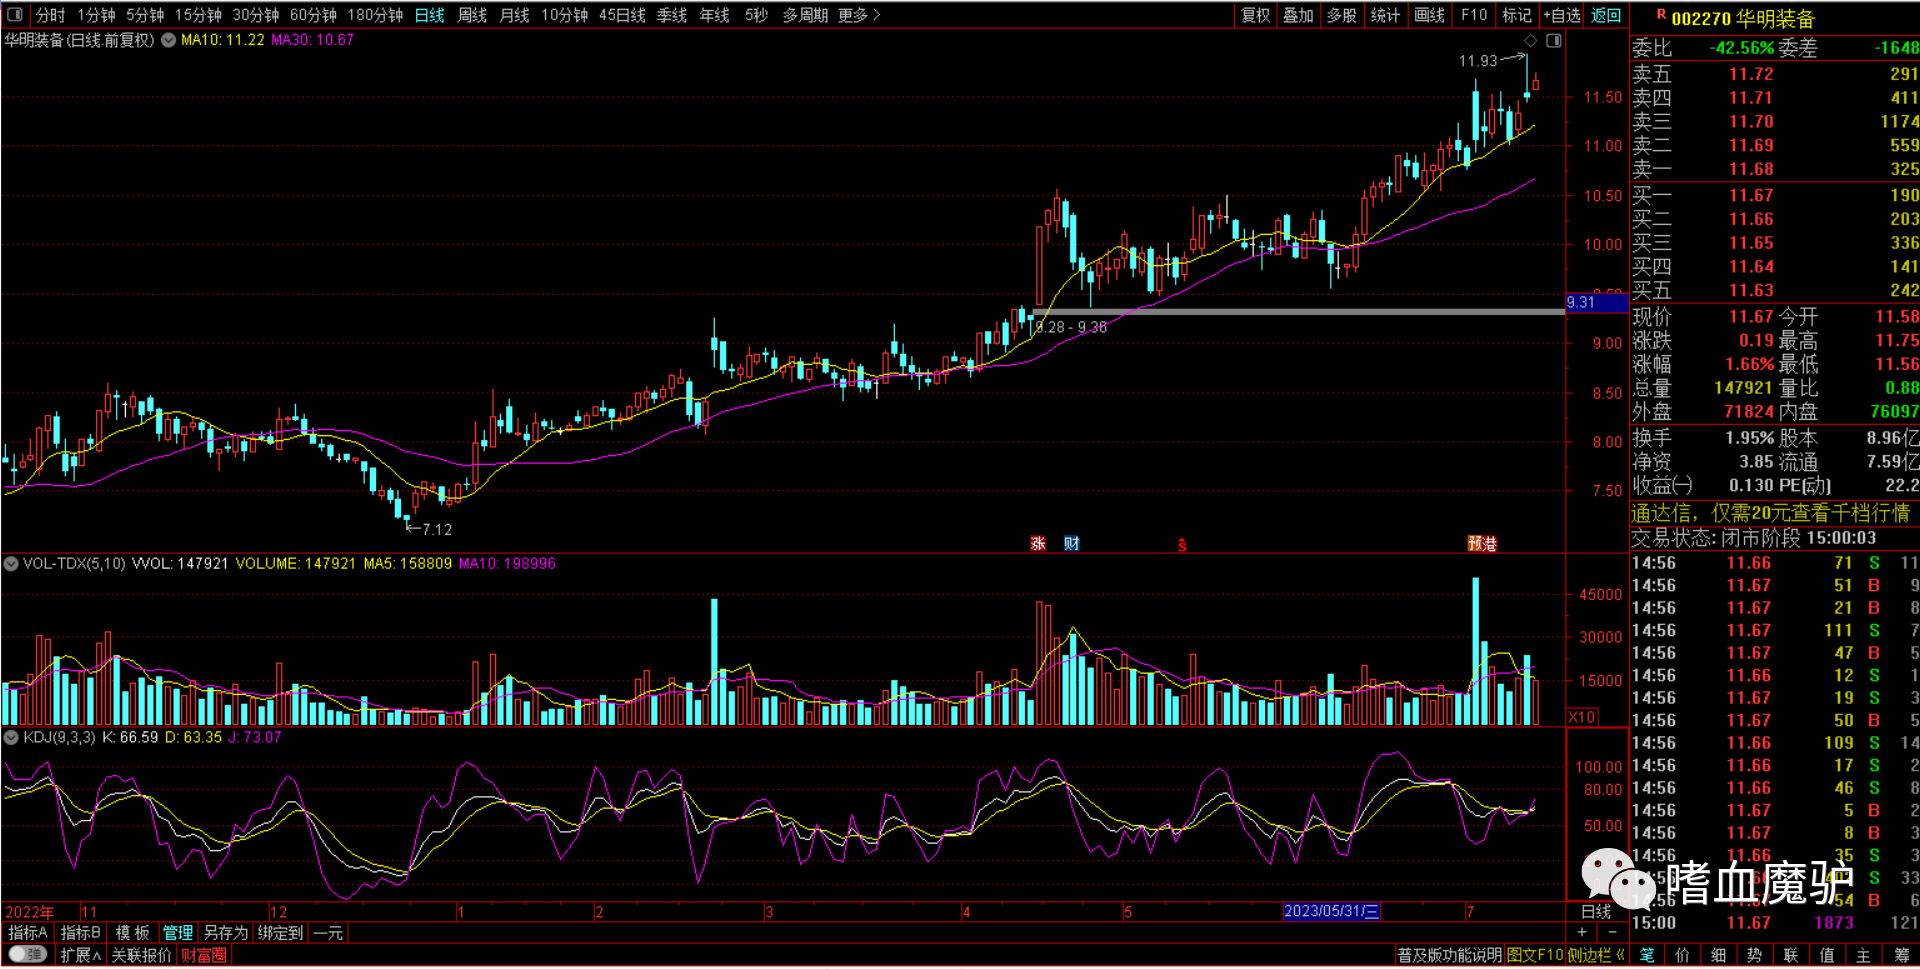Add stock via the +自选 button
The image size is (1920, 969).
tap(1562, 15)
